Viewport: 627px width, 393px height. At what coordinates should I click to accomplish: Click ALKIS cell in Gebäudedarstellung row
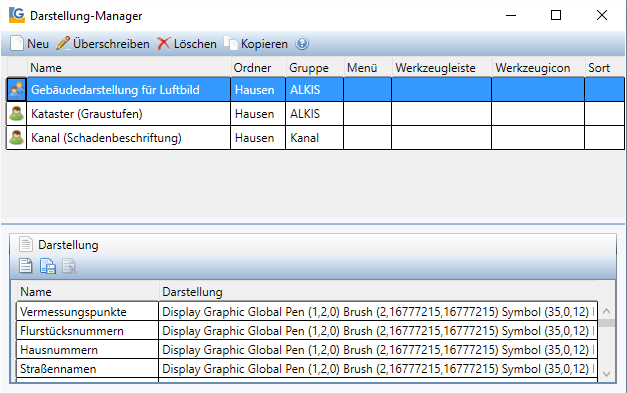click(314, 90)
